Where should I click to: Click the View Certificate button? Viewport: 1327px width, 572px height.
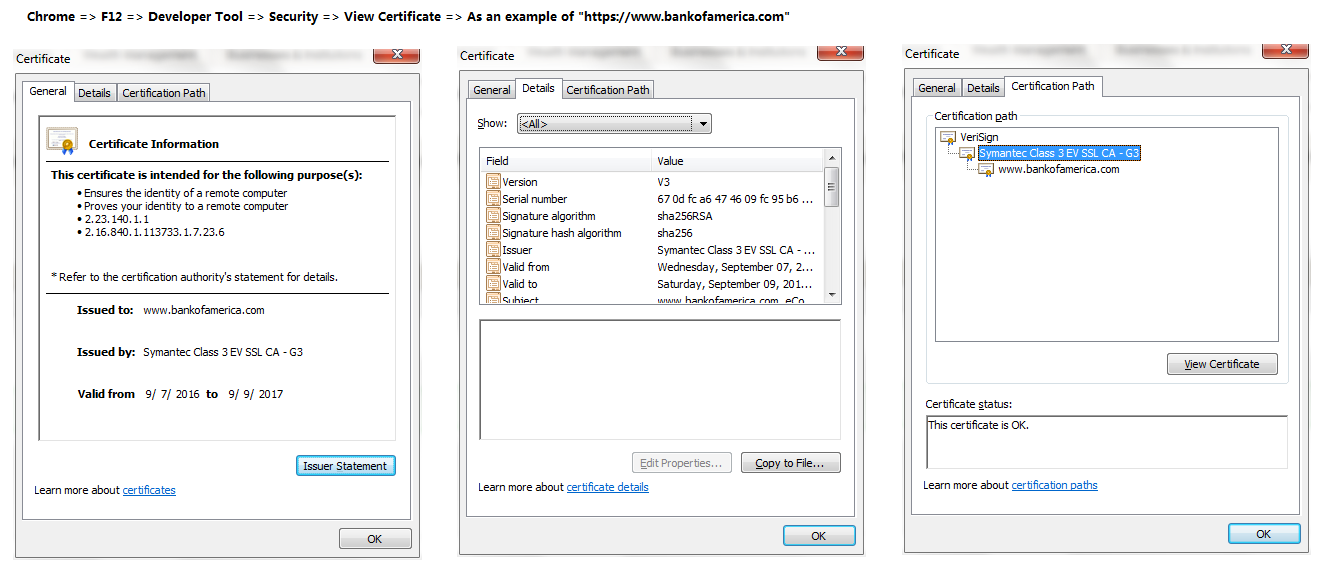tap(1222, 364)
